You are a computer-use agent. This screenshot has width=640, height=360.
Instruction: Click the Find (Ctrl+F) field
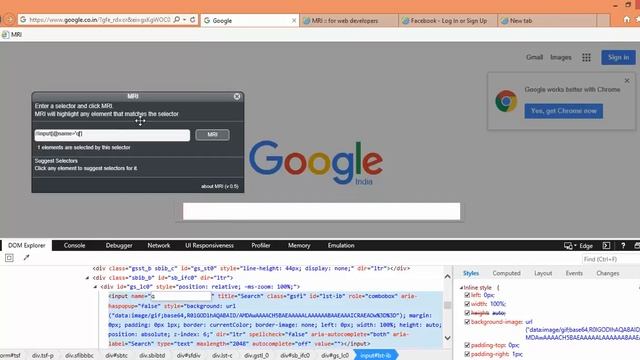click(611, 259)
